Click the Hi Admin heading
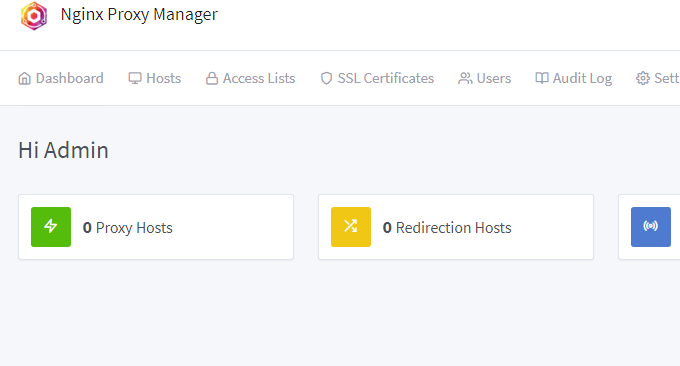The width and height of the screenshot is (680, 366). tap(63, 150)
